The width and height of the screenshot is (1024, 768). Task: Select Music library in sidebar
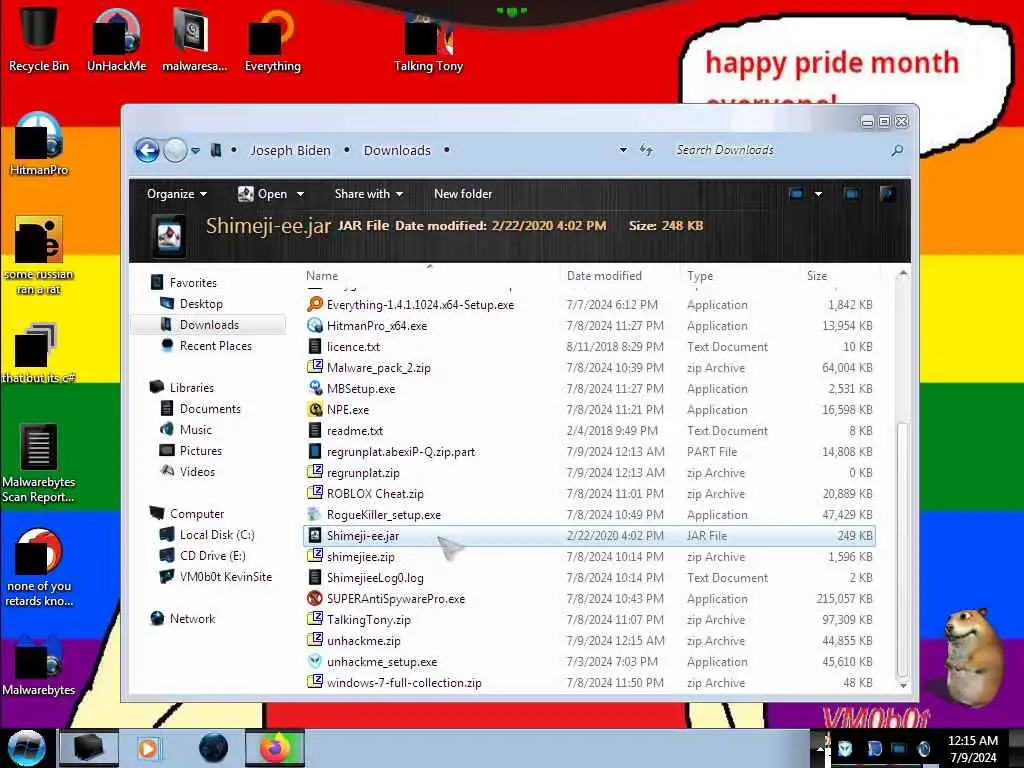[x=195, y=430]
